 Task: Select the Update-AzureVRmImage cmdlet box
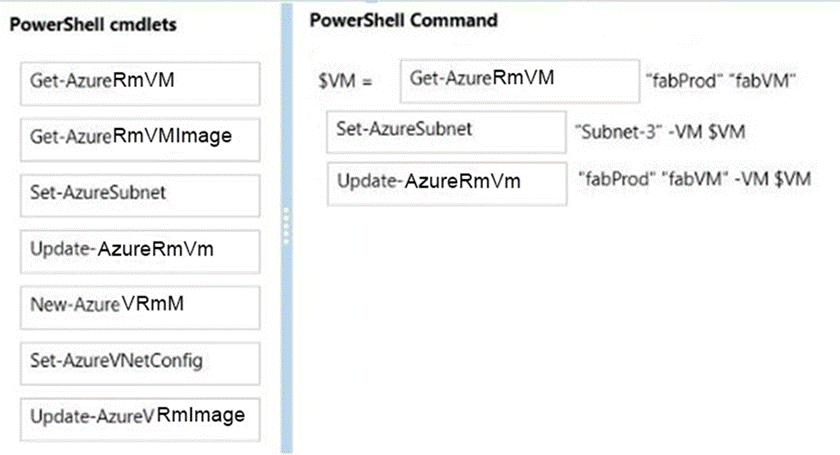pos(139,415)
